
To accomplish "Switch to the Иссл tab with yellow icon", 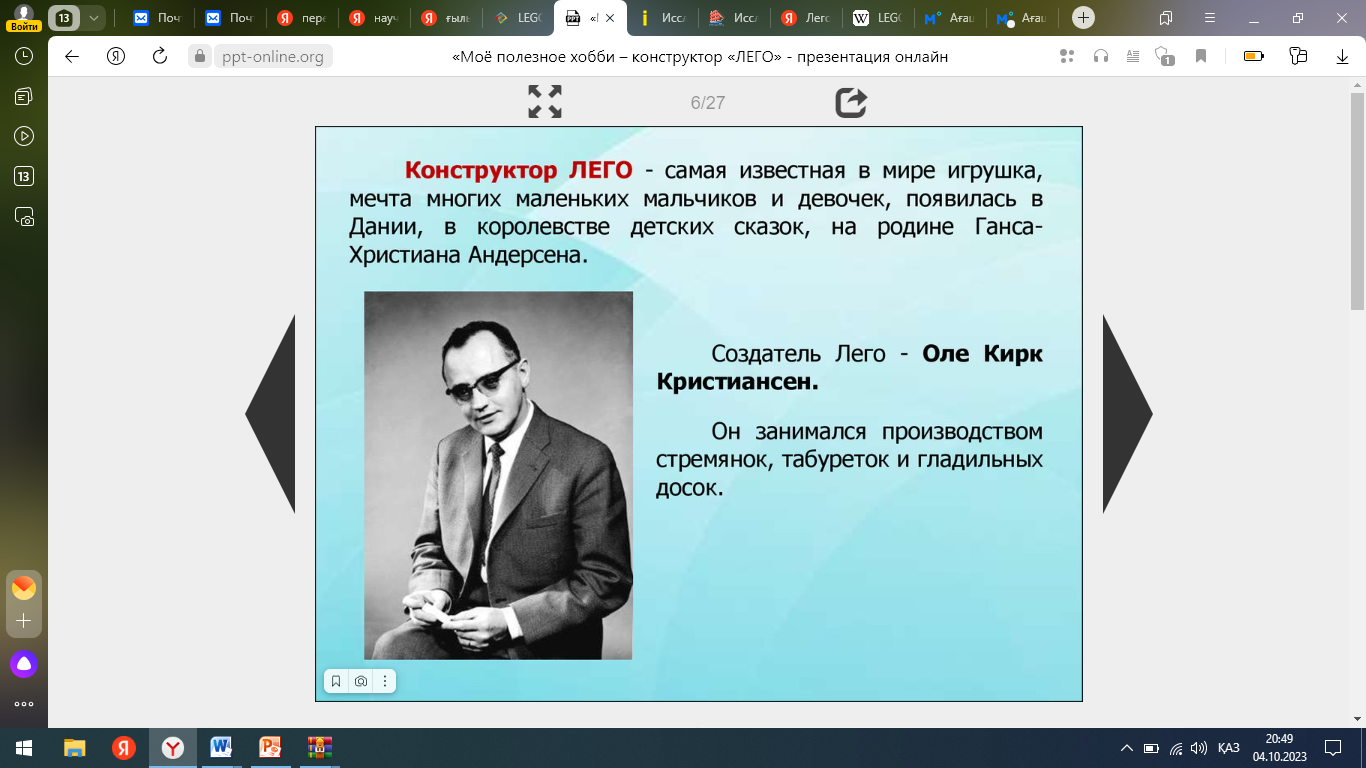I will [661, 18].
